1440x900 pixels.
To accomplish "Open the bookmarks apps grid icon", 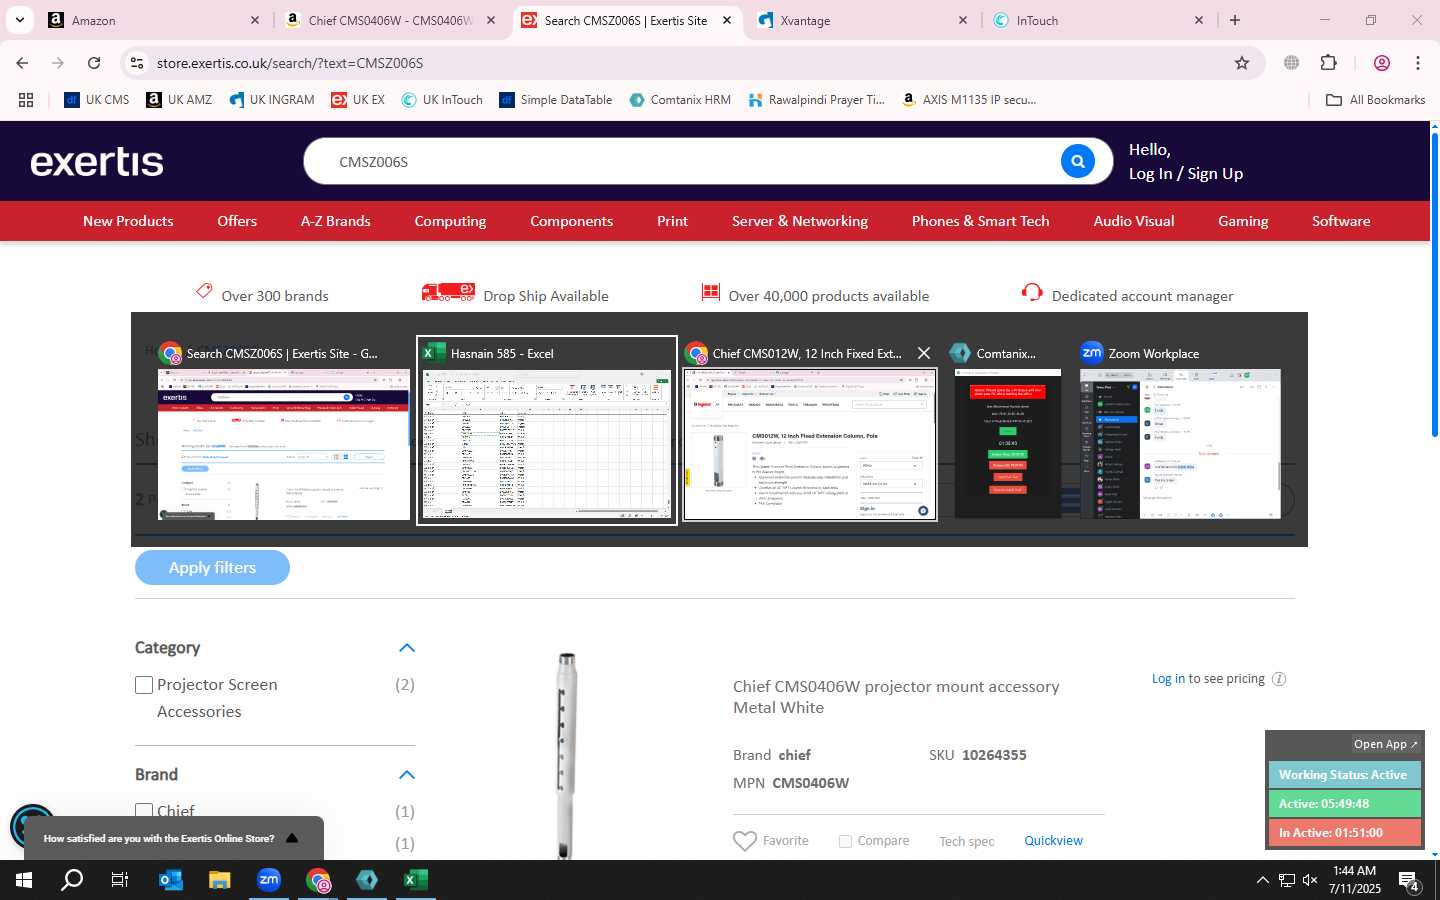I will (26, 100).
